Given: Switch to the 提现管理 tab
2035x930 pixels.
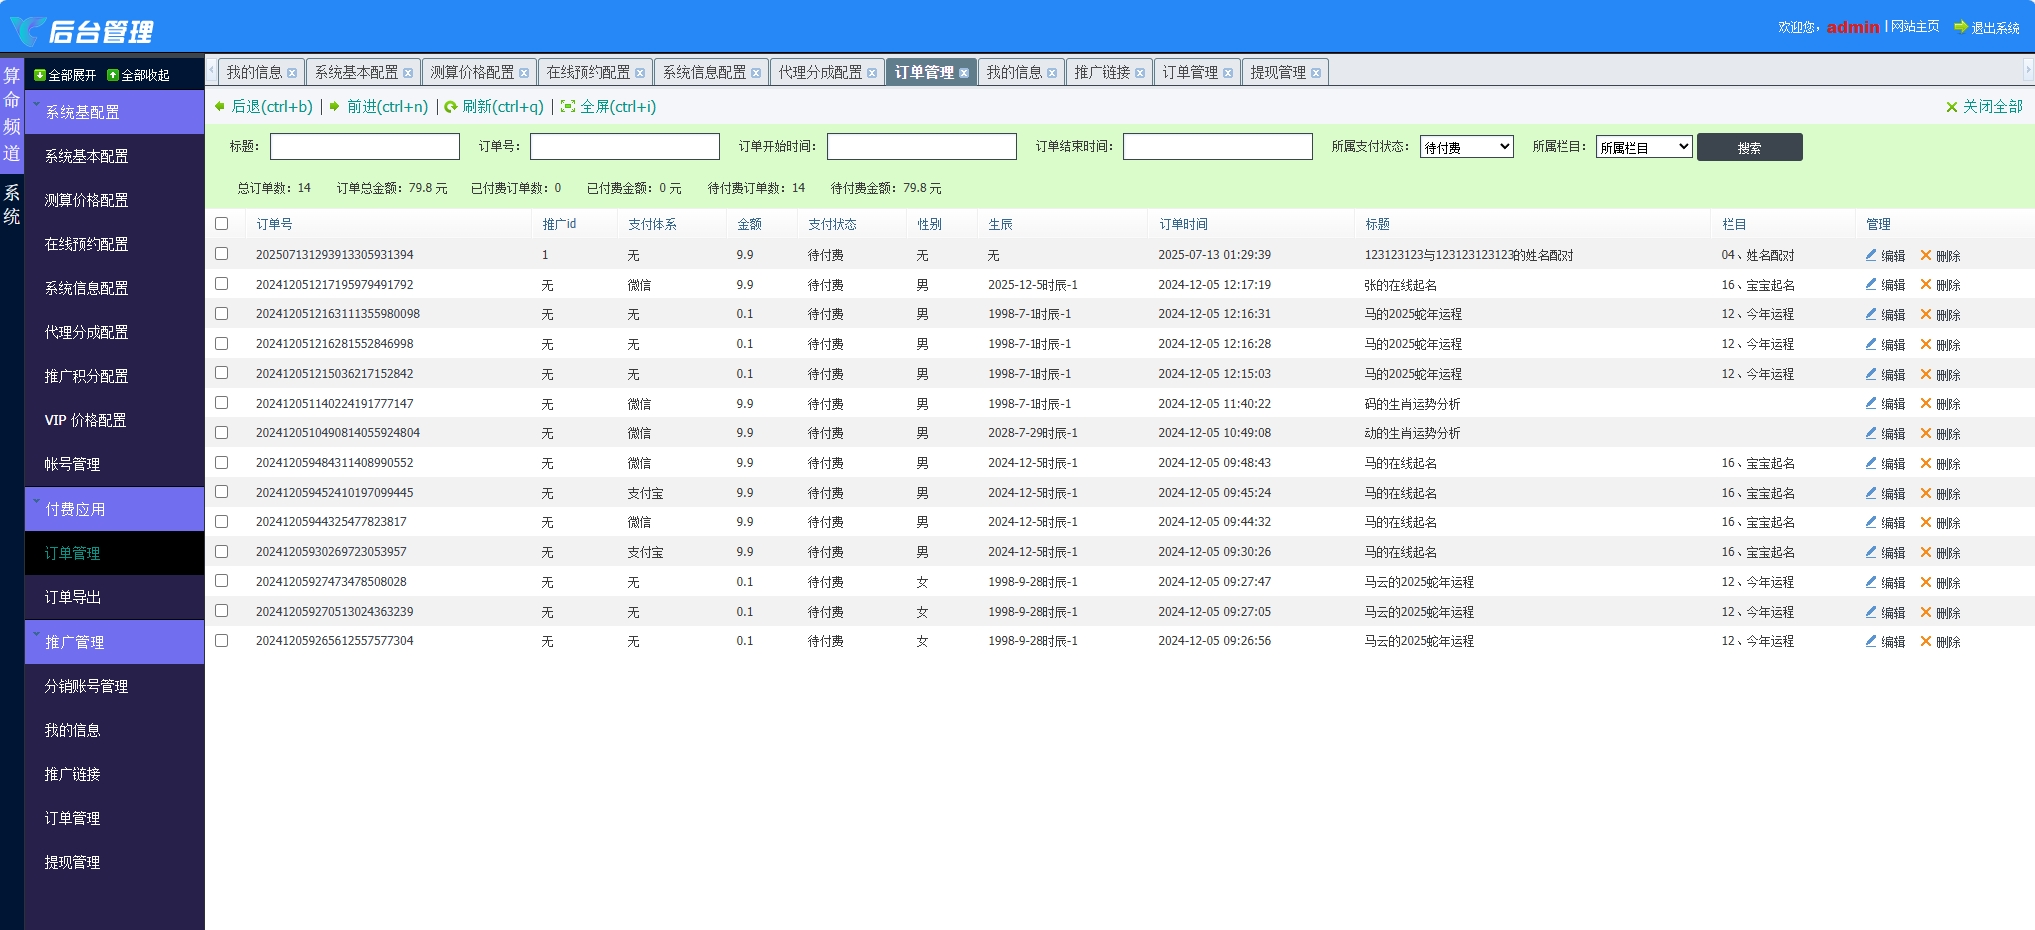Looking at the screenshot, I should click(x=1278, y=72).
